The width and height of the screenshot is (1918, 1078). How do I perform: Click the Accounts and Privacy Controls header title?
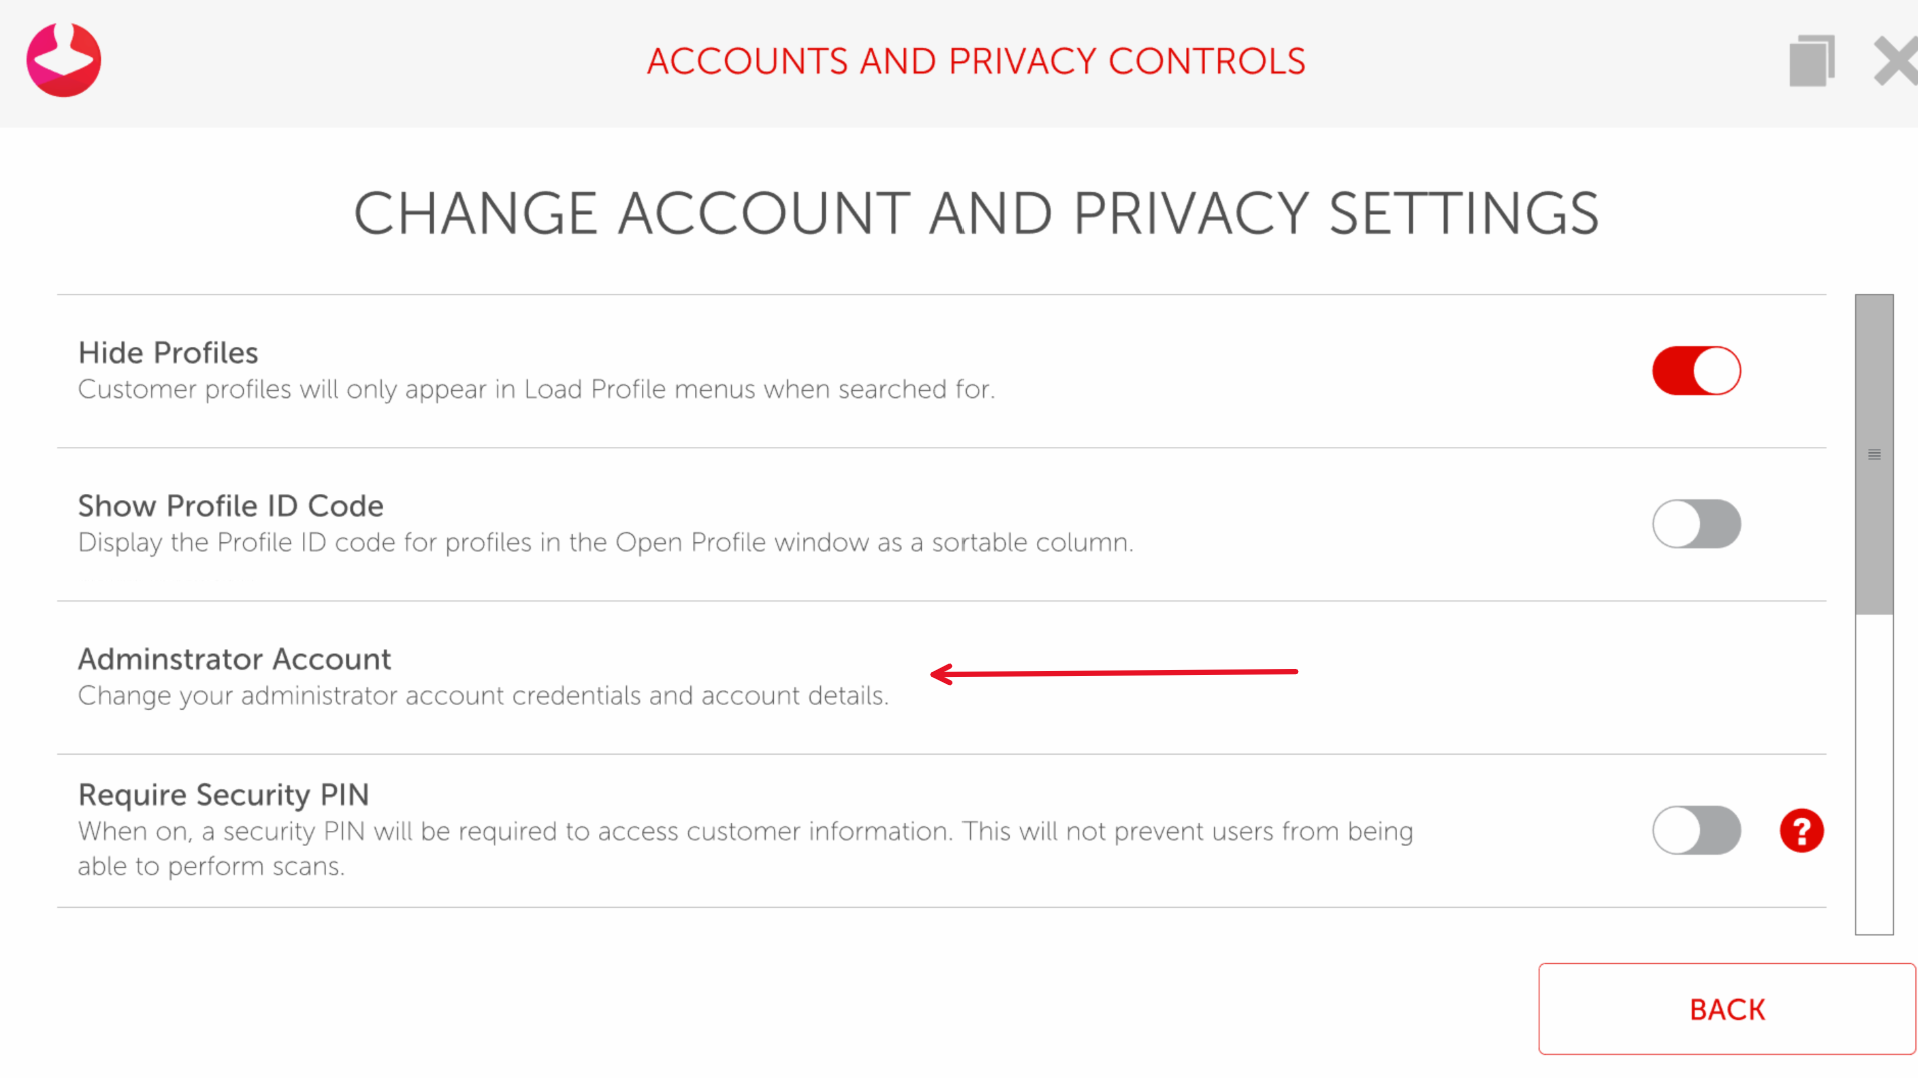click(976, 61)
